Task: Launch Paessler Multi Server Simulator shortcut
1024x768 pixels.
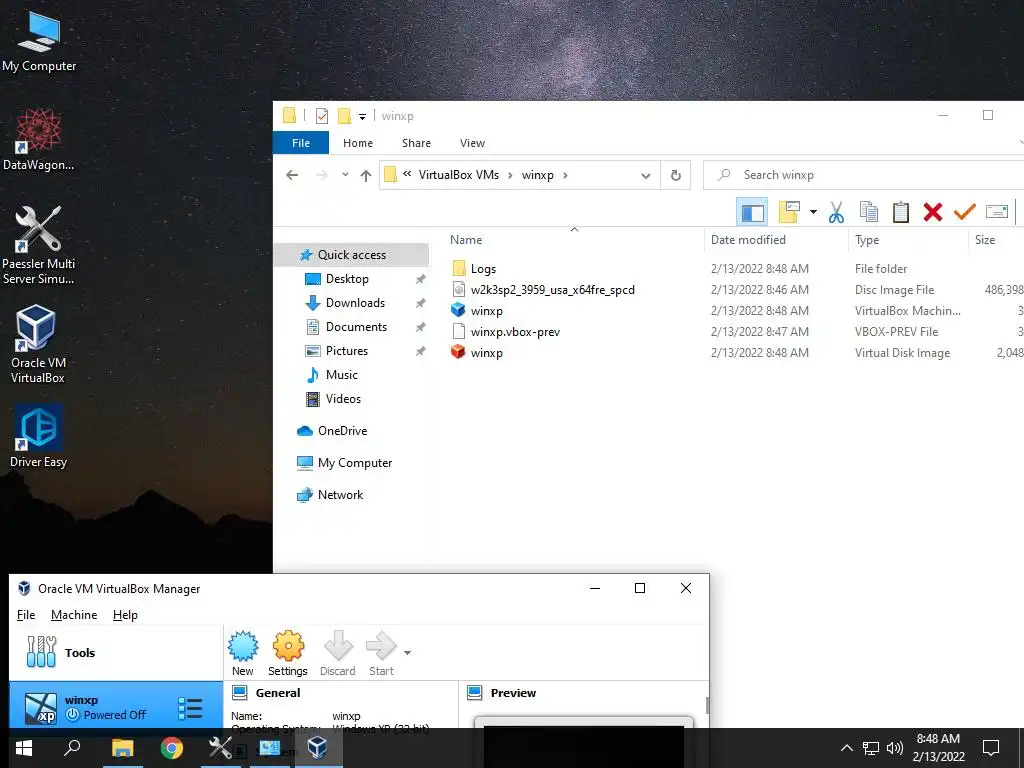Action: (x=39, y=246)
